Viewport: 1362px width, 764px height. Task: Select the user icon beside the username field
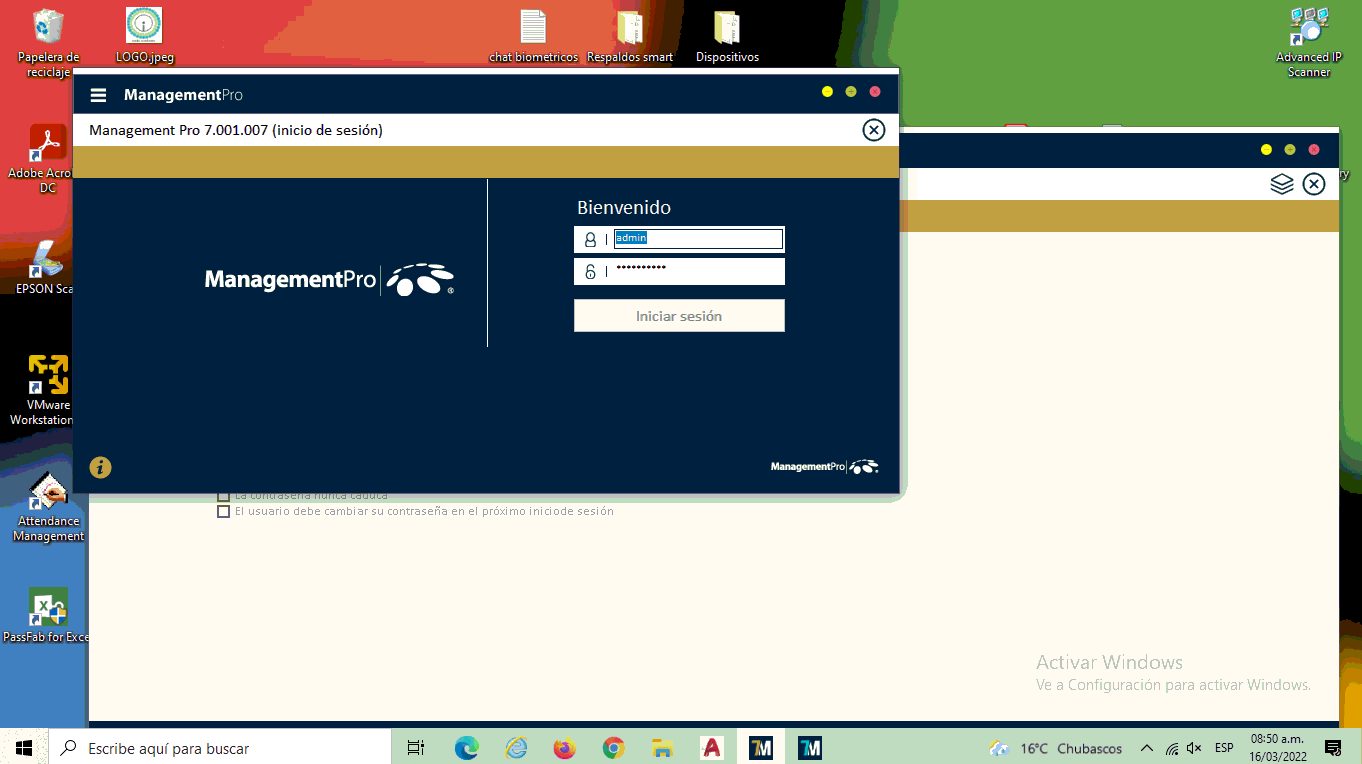click(x=591, y=239)
